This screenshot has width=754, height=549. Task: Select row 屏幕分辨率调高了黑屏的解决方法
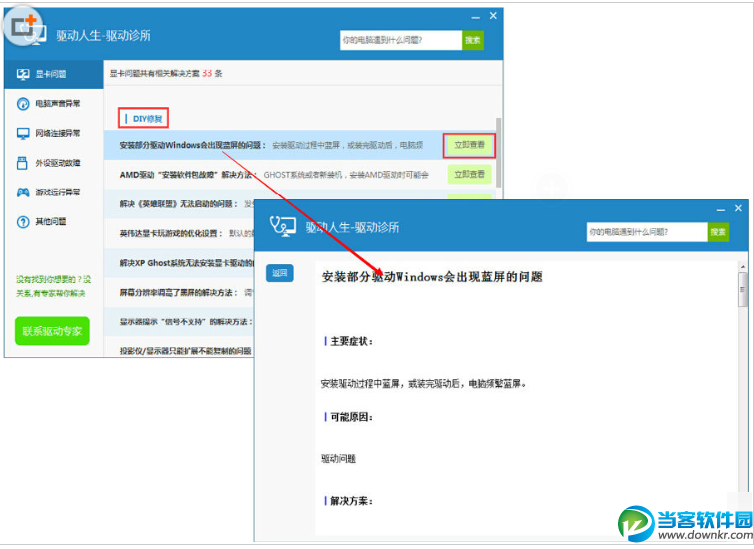(x=179, y=292)
